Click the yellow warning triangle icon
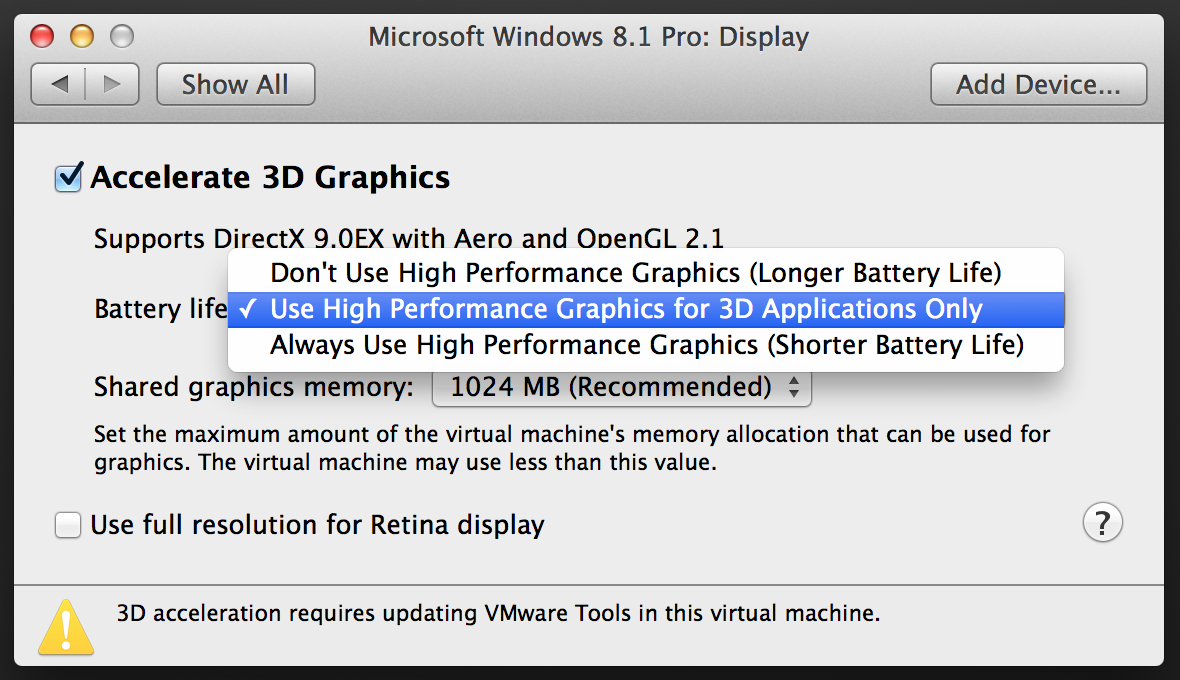The width and height of the screenshot is (1180, 680). [x=66, y=627]
